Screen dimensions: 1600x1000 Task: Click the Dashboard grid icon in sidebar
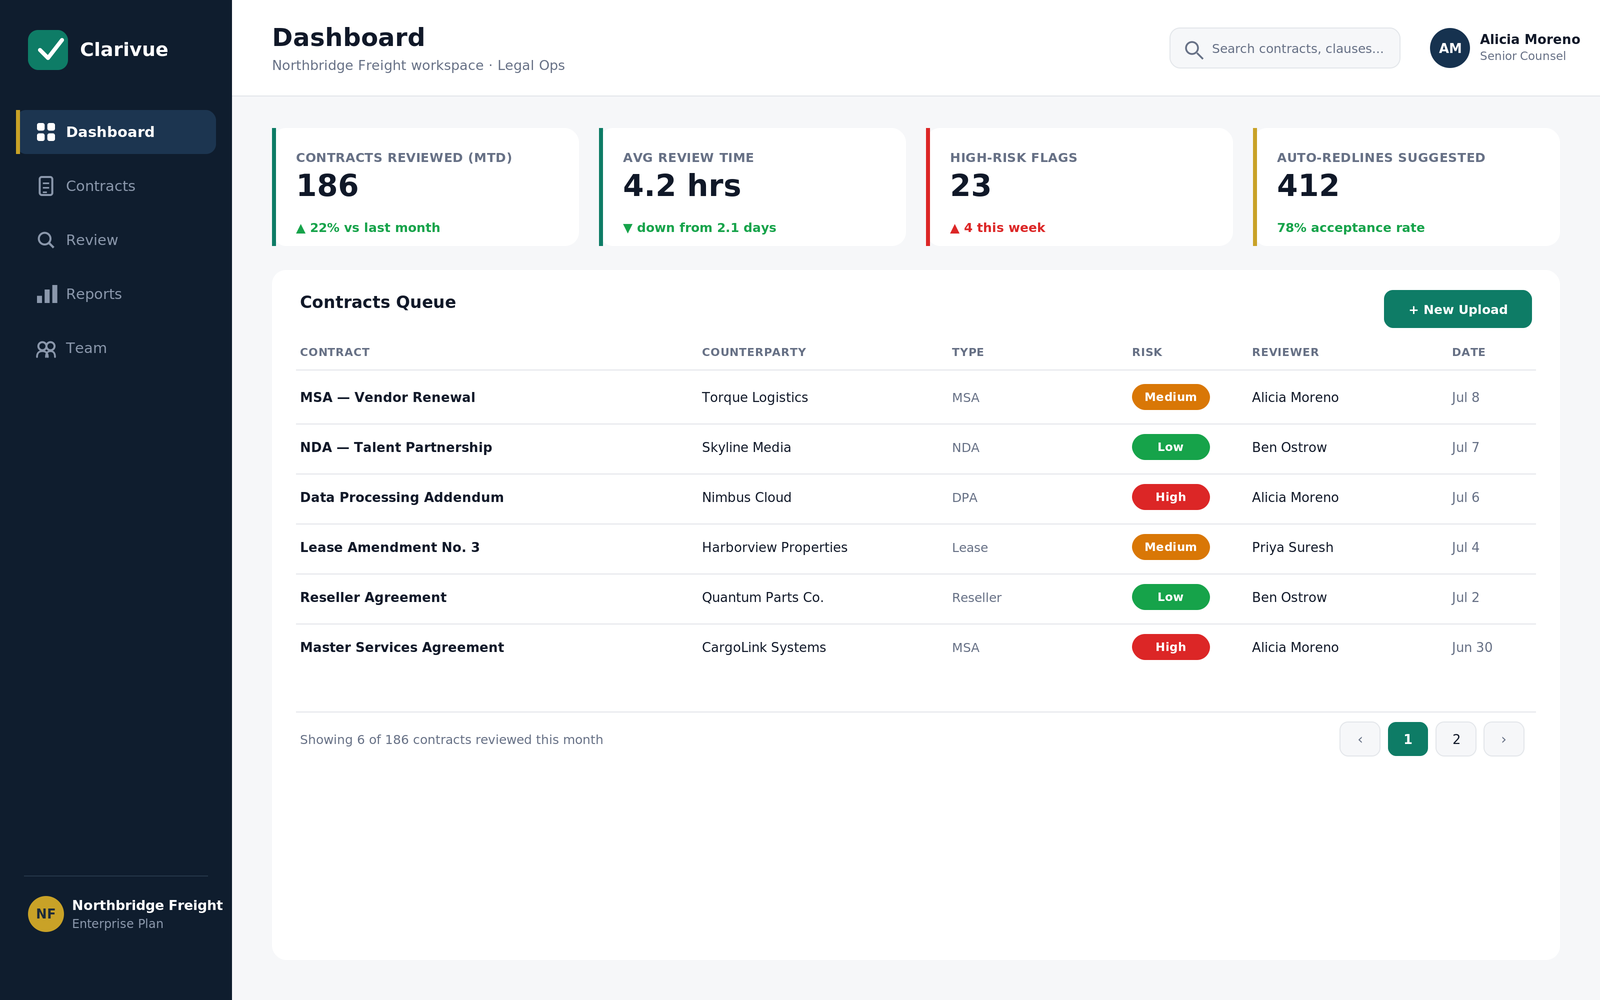click(x=46, y=132)
